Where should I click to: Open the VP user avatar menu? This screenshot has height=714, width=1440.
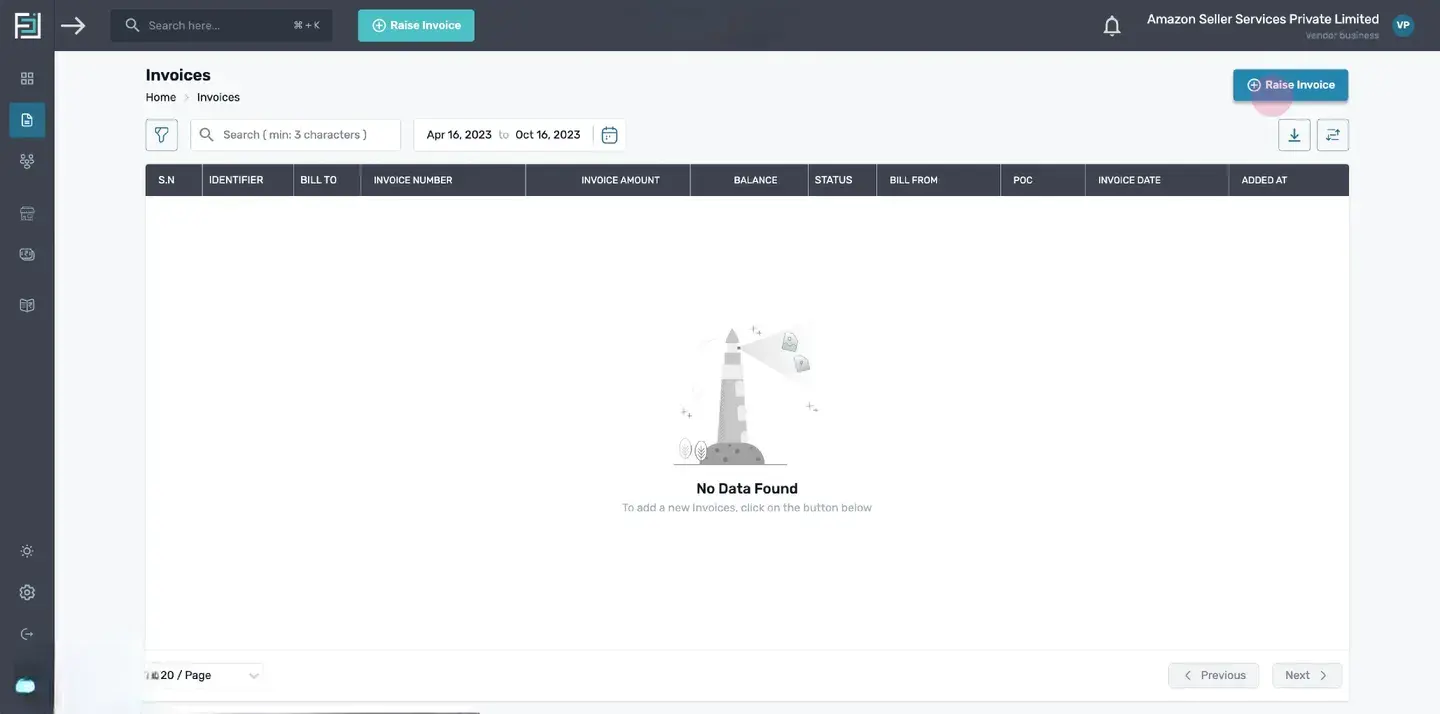(x=1403, y=25)
